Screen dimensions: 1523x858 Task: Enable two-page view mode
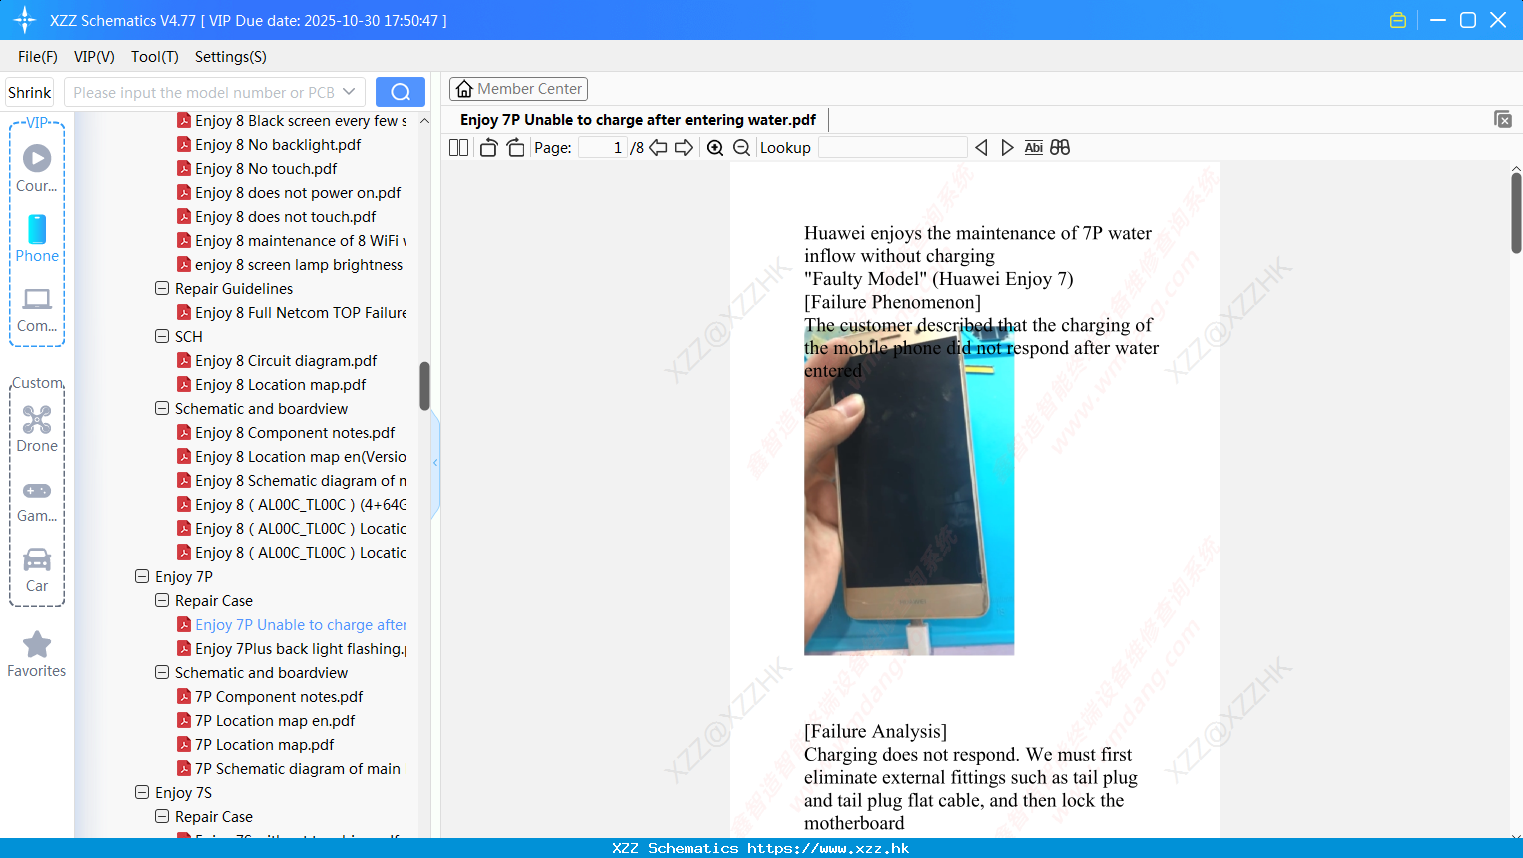(x=458, y=147)
